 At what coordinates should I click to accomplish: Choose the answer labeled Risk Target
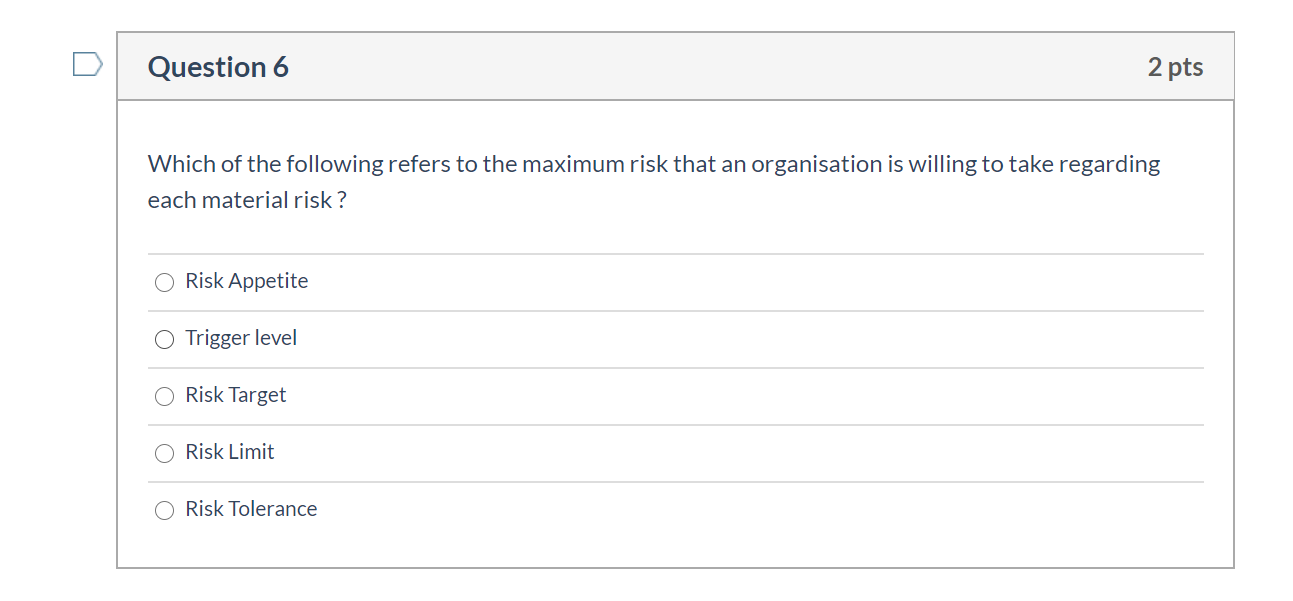click(234, 395)
